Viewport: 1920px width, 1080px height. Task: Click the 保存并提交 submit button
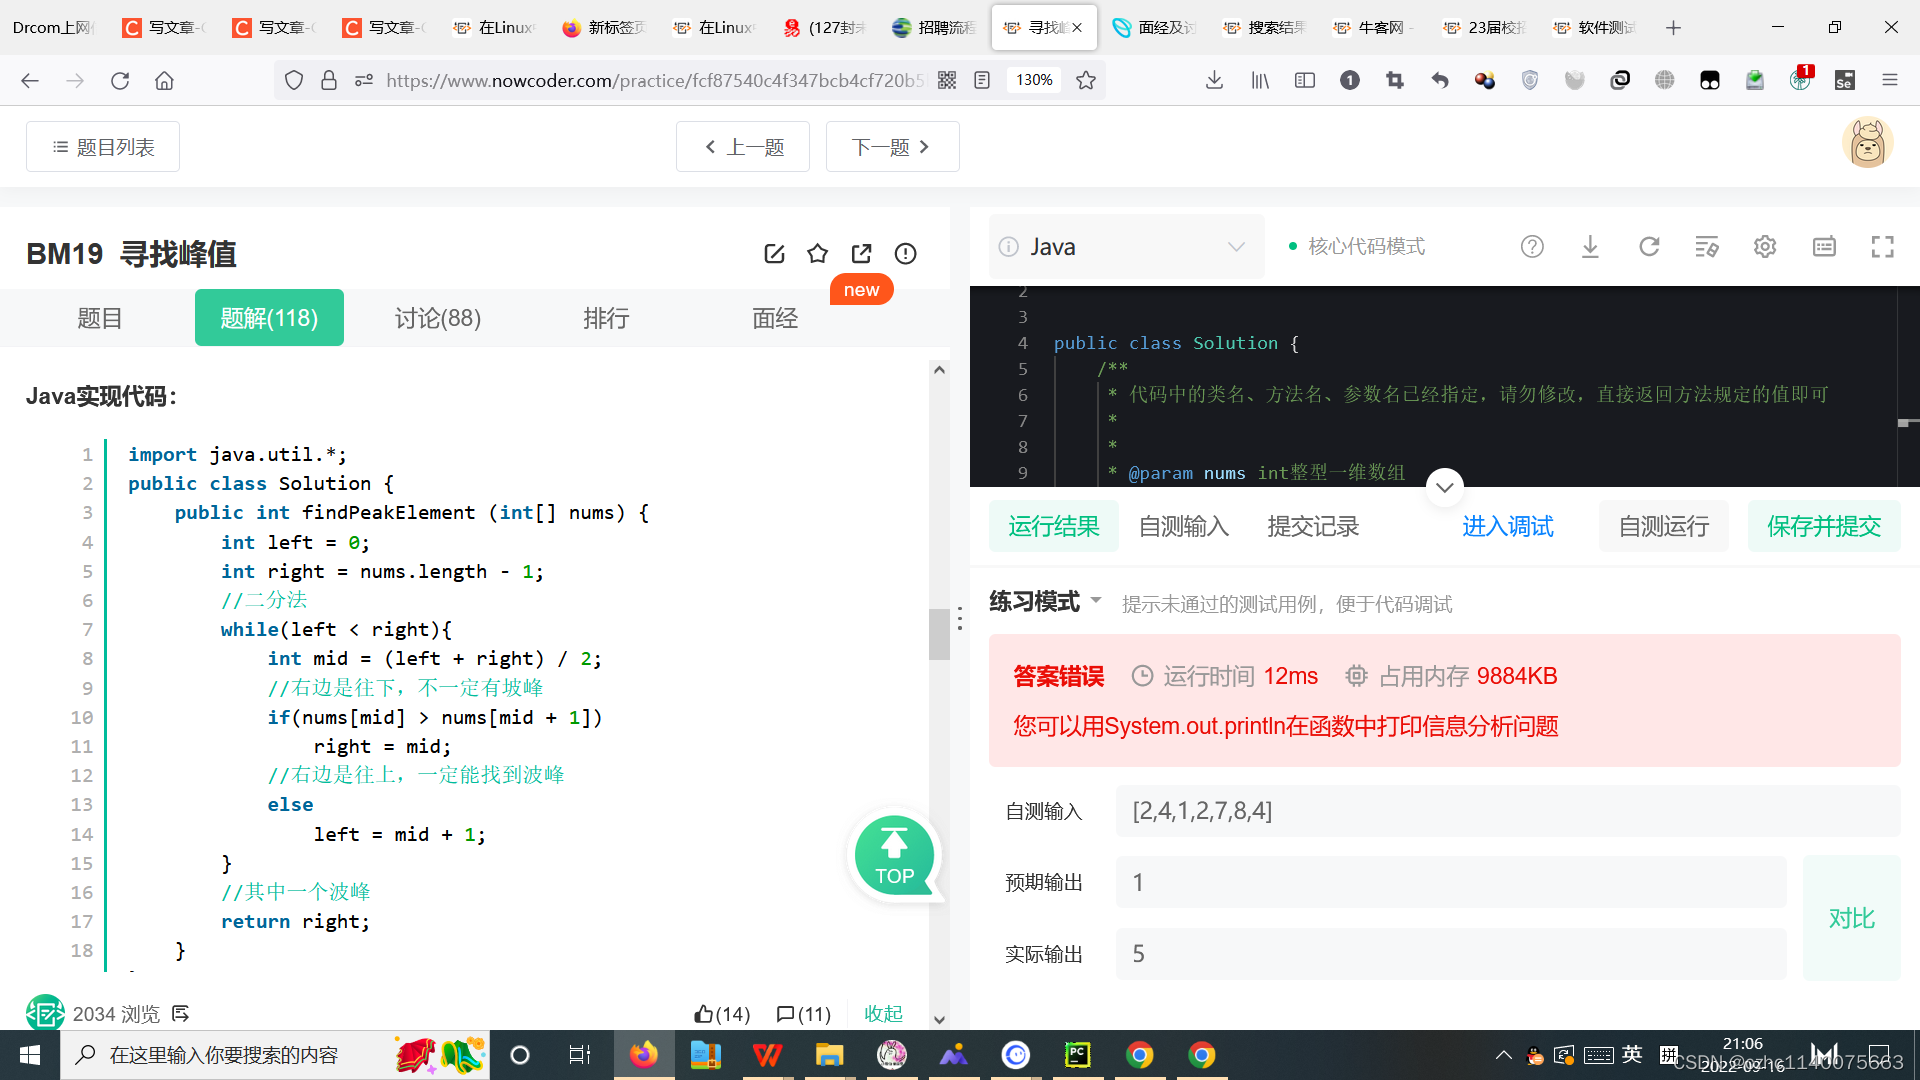click(x=1824, y=526)
